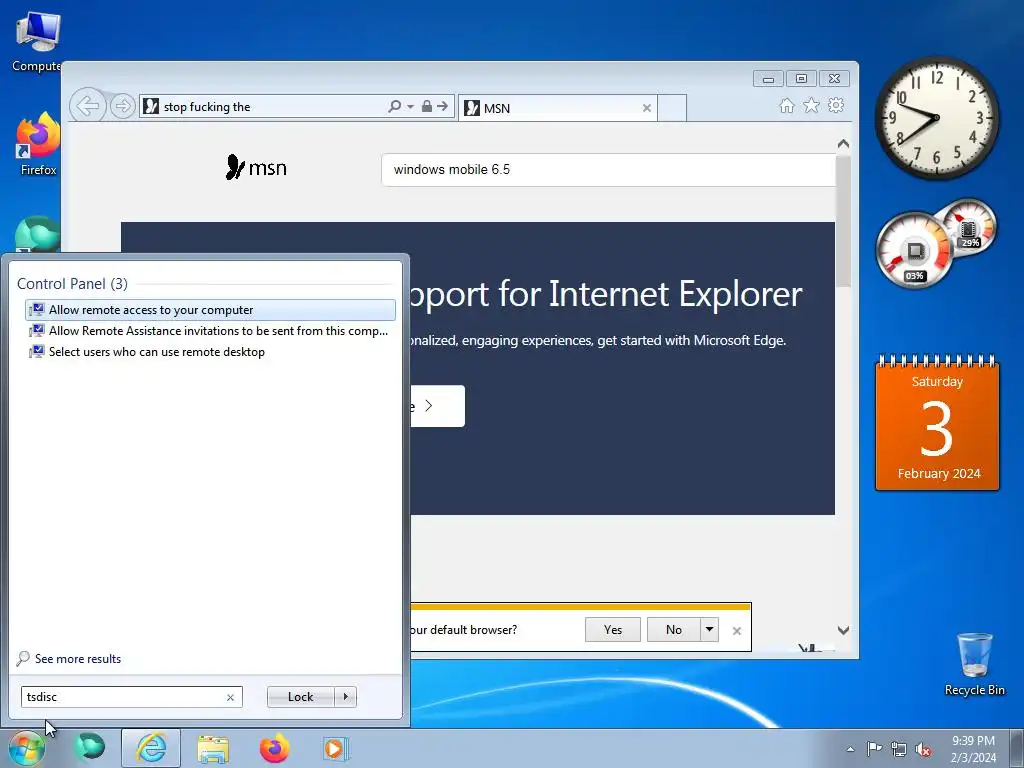Open the network tray icon

point(899,749)
